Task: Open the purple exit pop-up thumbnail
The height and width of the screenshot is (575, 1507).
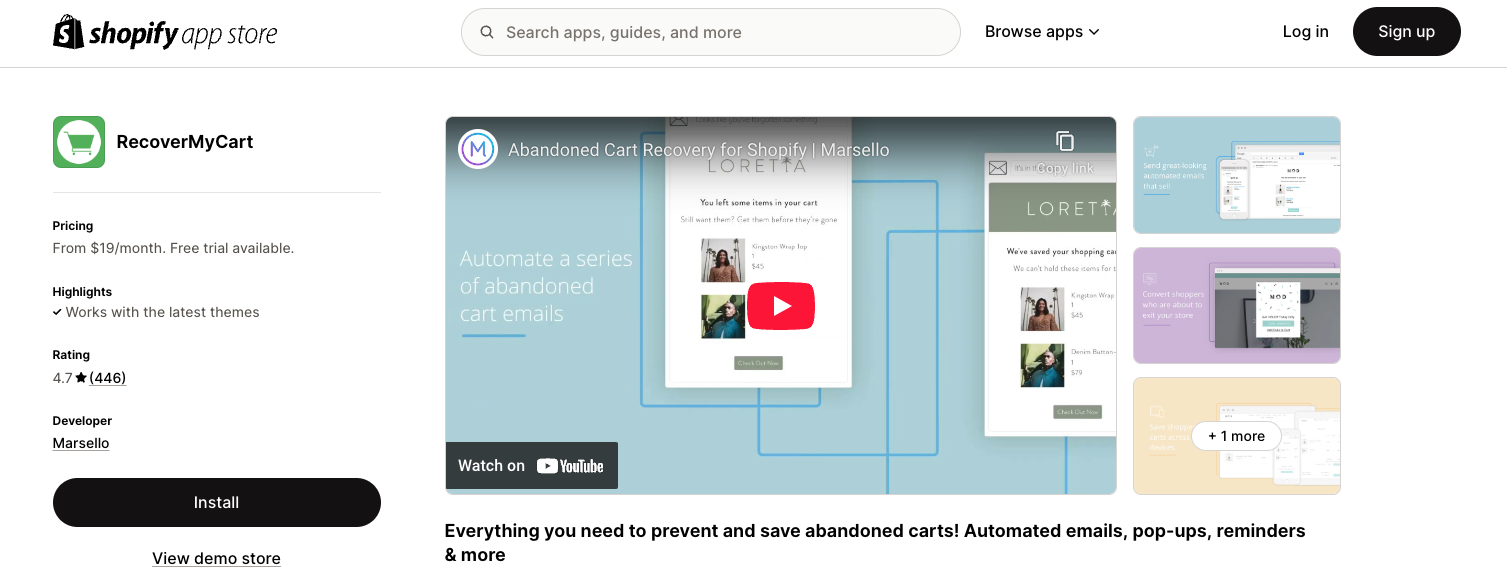Action: click(x=1236, y=305)
